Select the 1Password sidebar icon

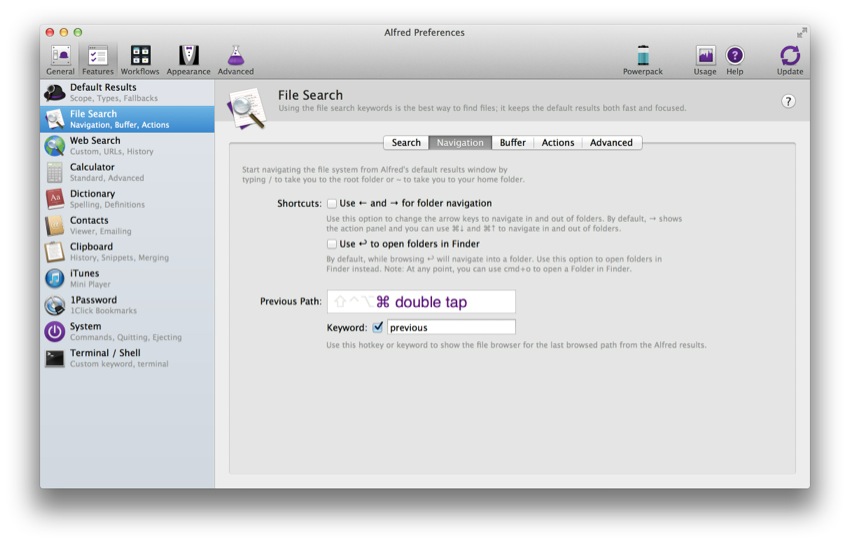click(x=55, y=305)
